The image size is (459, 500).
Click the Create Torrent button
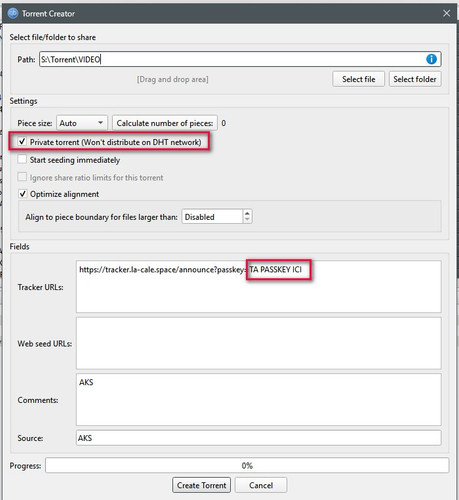coord(201,485)
